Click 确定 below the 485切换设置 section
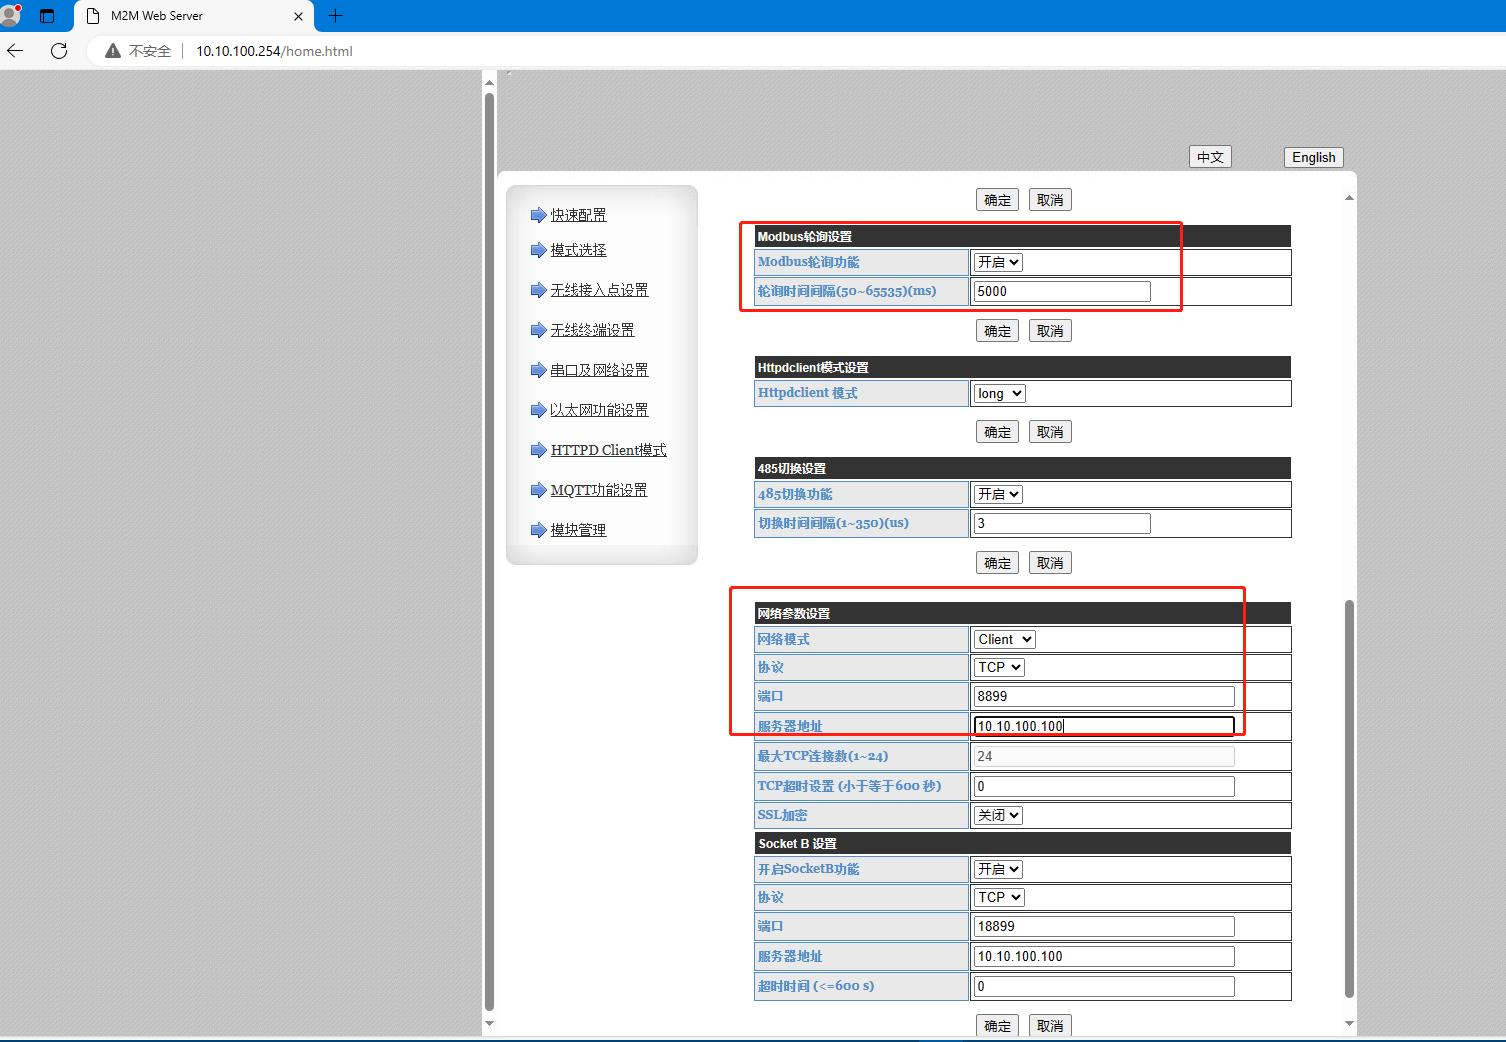1506x1042 pixels. tap(997, 563)
